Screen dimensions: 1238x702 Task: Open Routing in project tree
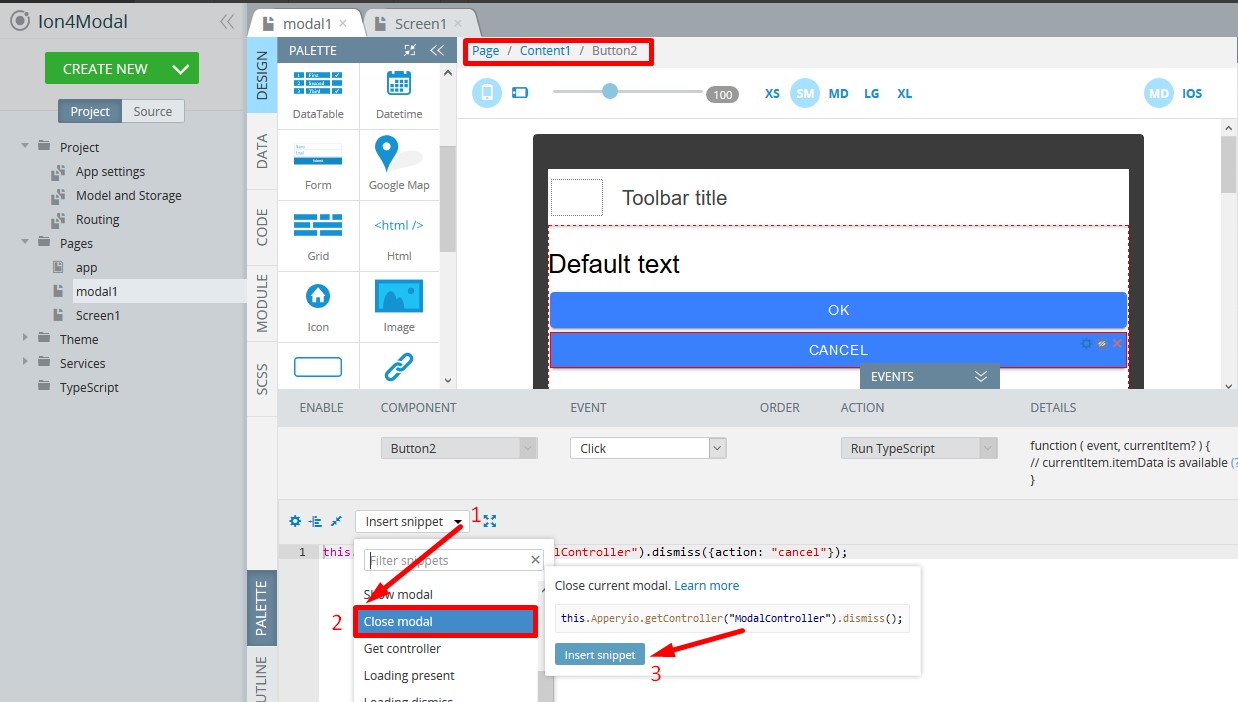(97, 219)
